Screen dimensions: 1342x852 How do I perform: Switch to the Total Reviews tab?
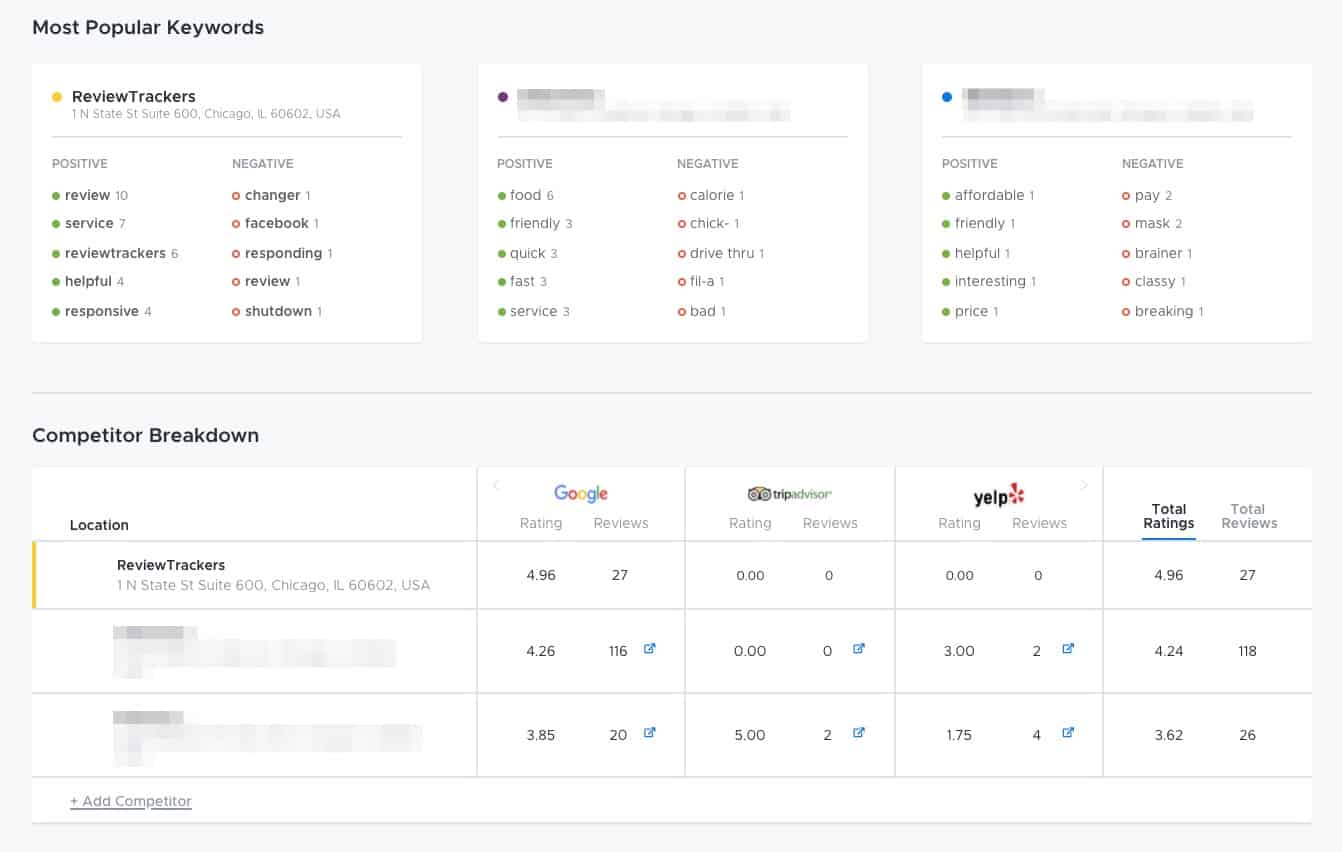pyautogui.click(x=1248, y=516)
